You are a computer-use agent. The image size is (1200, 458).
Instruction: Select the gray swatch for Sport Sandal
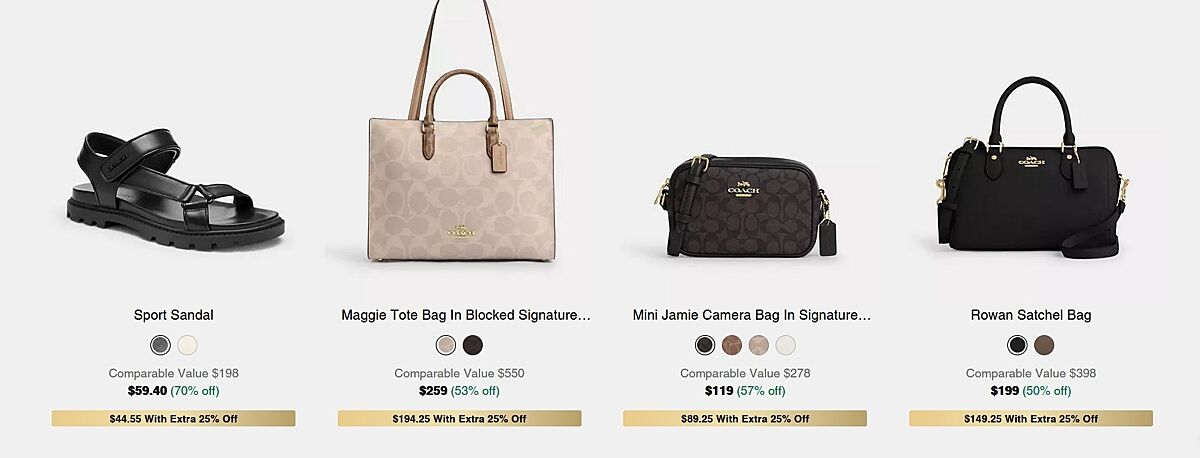click(x=160, y=345)
